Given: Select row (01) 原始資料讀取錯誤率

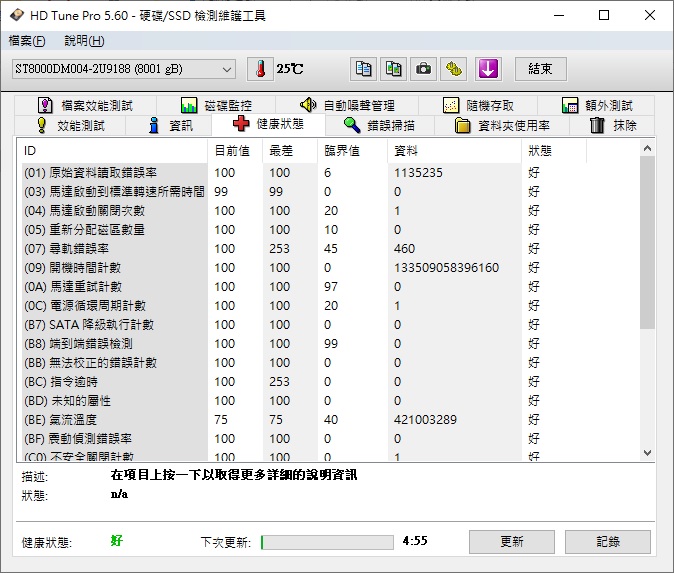Looking at the screenshot, I should (331, 173).
